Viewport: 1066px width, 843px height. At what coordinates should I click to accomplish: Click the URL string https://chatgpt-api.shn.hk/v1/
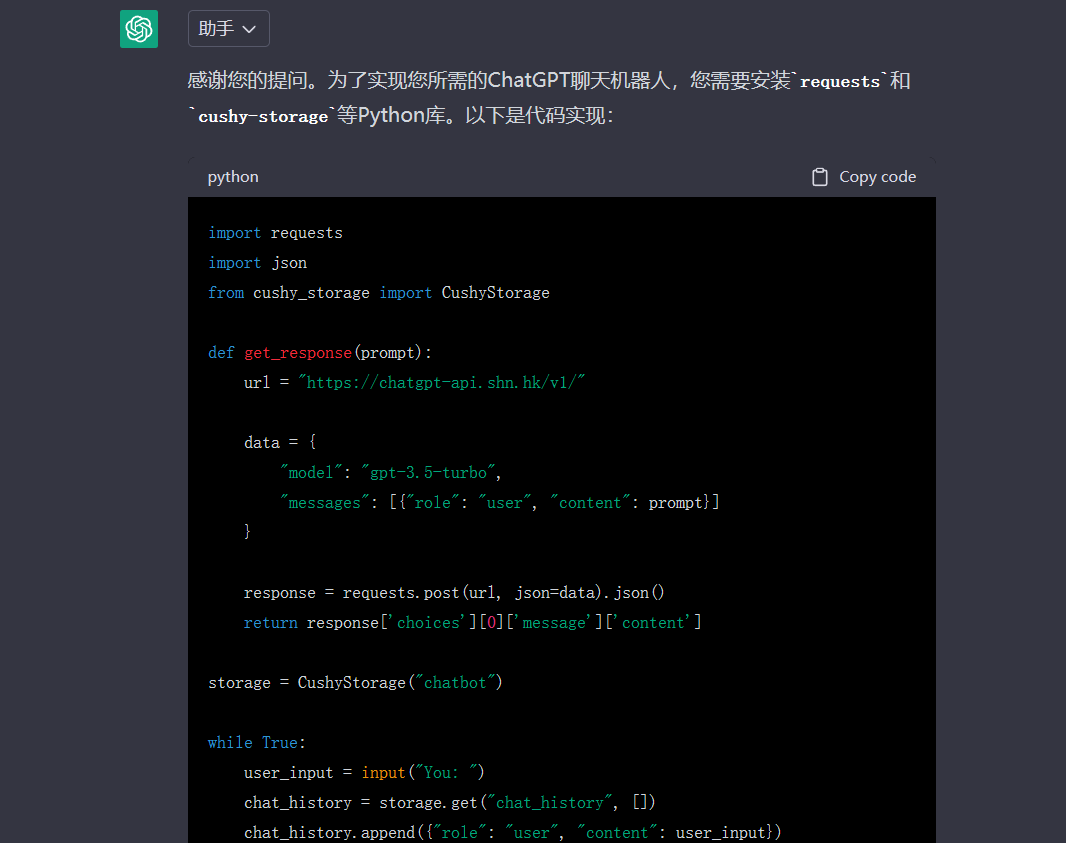tap(442, 383)
